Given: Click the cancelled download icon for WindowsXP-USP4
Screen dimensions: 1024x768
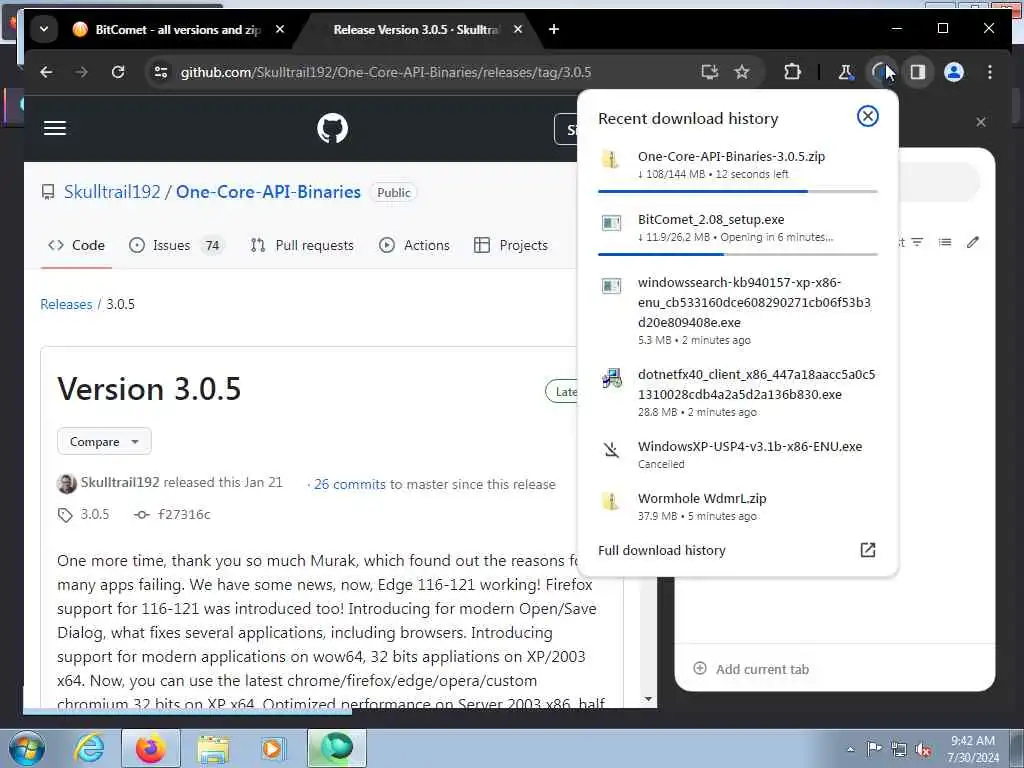Looking at the screenshot, I should (611, 449).
